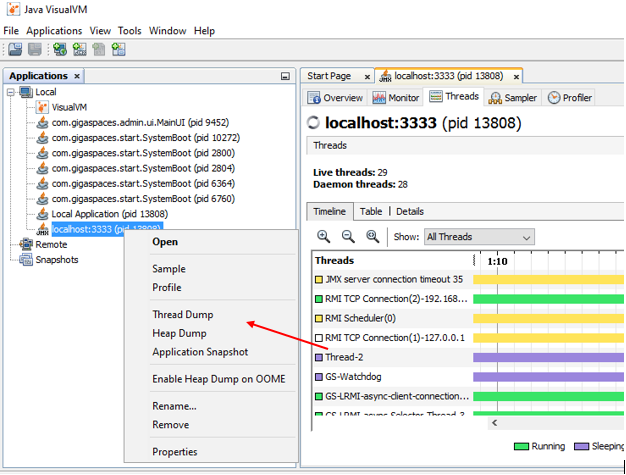The width and height of the screenshot is (626, 475).
Task: Open the Tools menu
Action: click(x=130, y=31)
